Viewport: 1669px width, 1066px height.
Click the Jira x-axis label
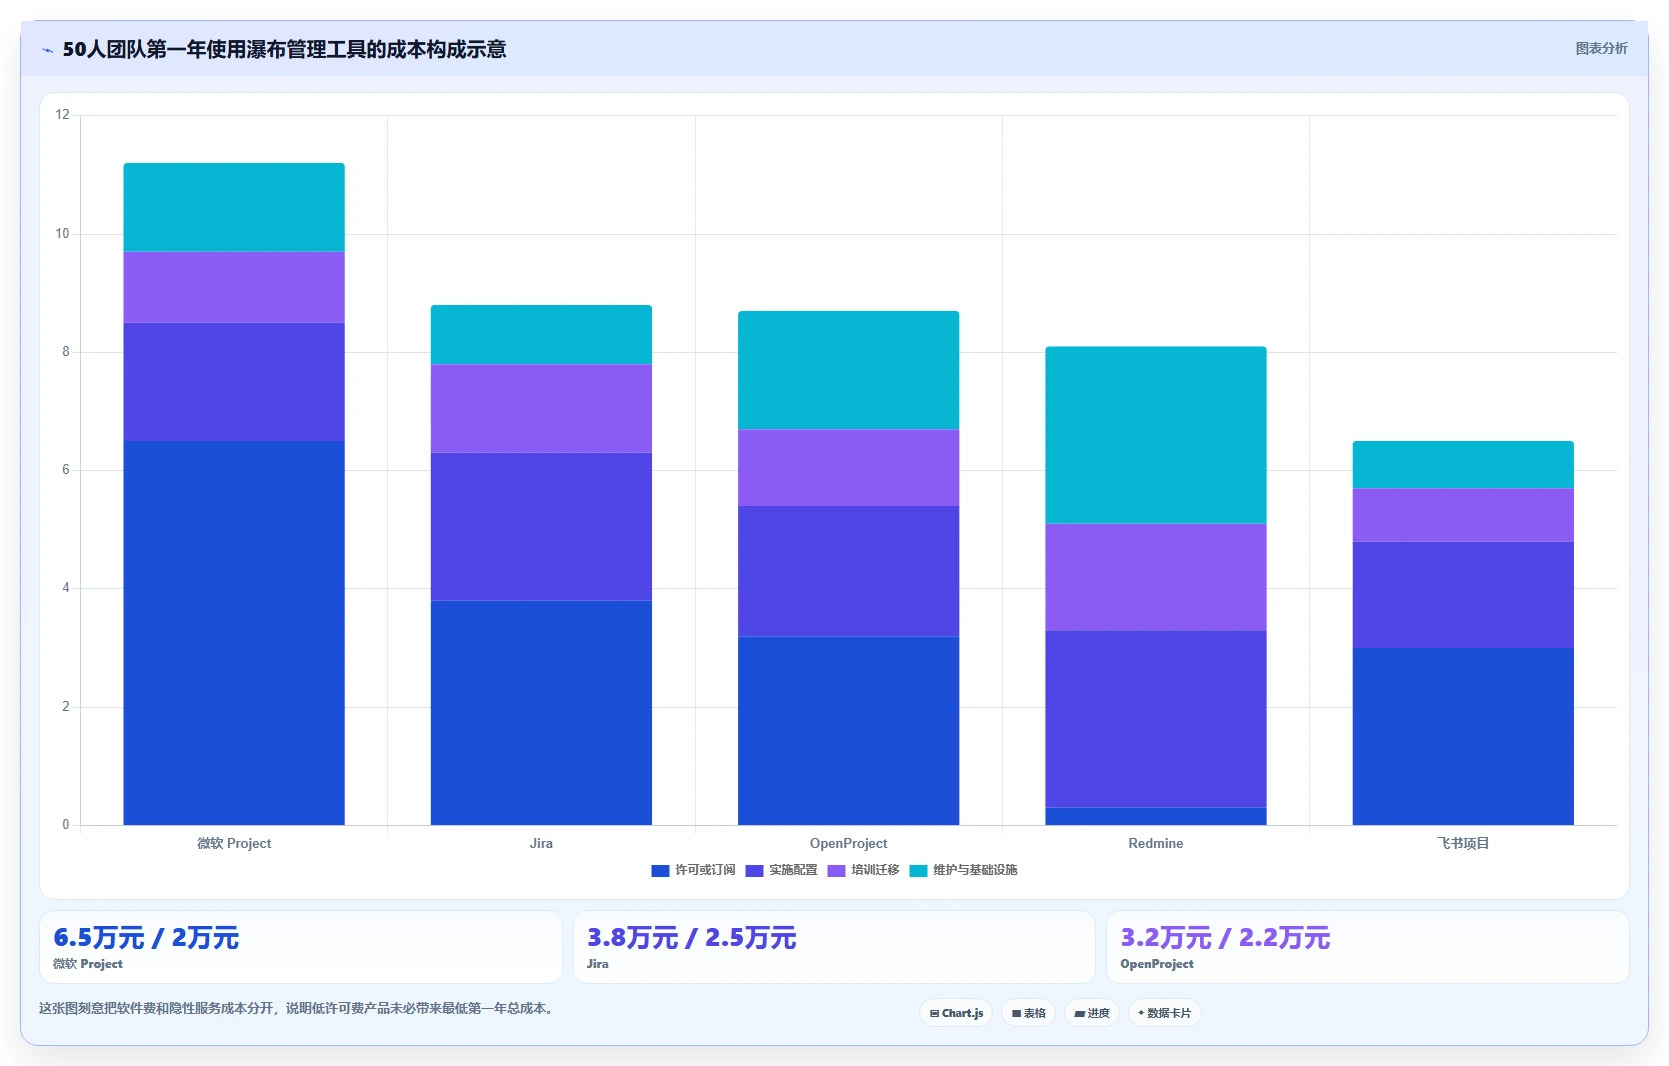(541, 843)
